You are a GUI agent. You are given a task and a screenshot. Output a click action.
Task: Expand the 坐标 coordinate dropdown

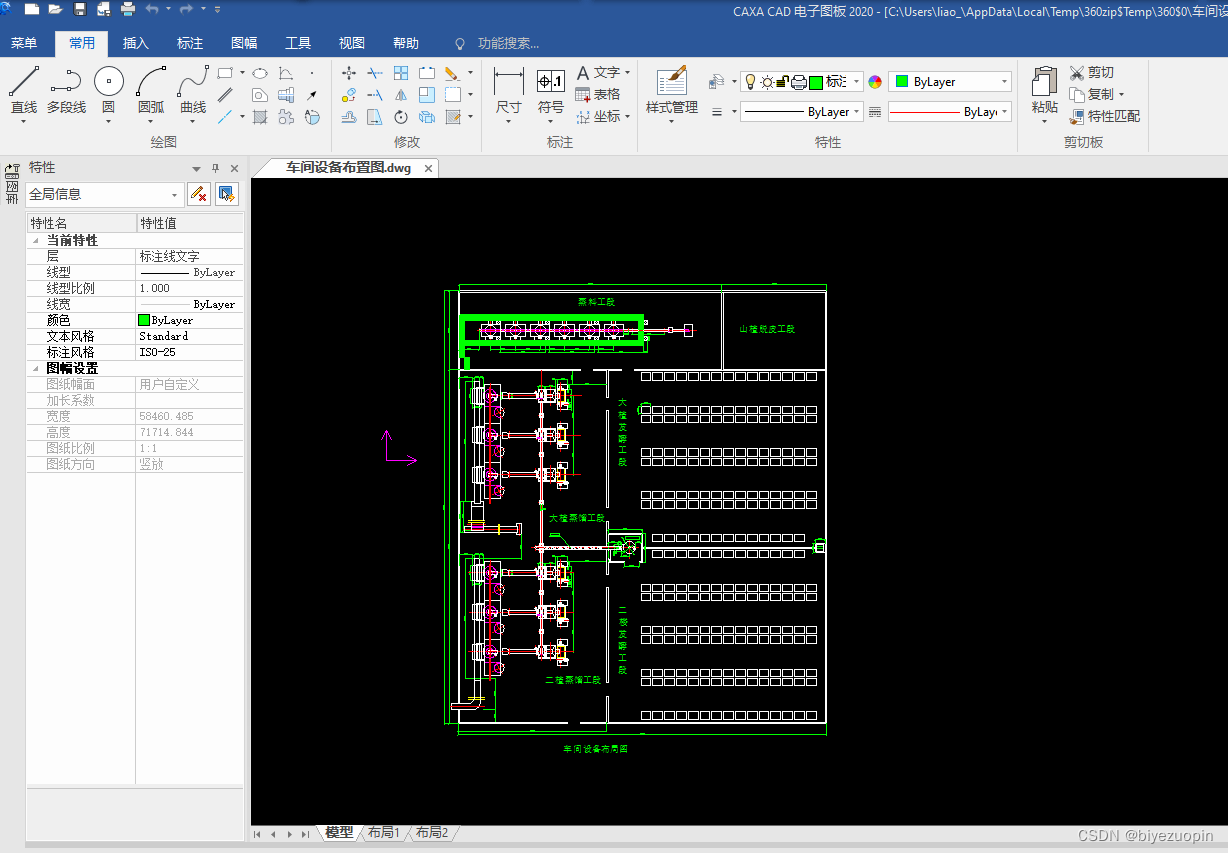628,116
